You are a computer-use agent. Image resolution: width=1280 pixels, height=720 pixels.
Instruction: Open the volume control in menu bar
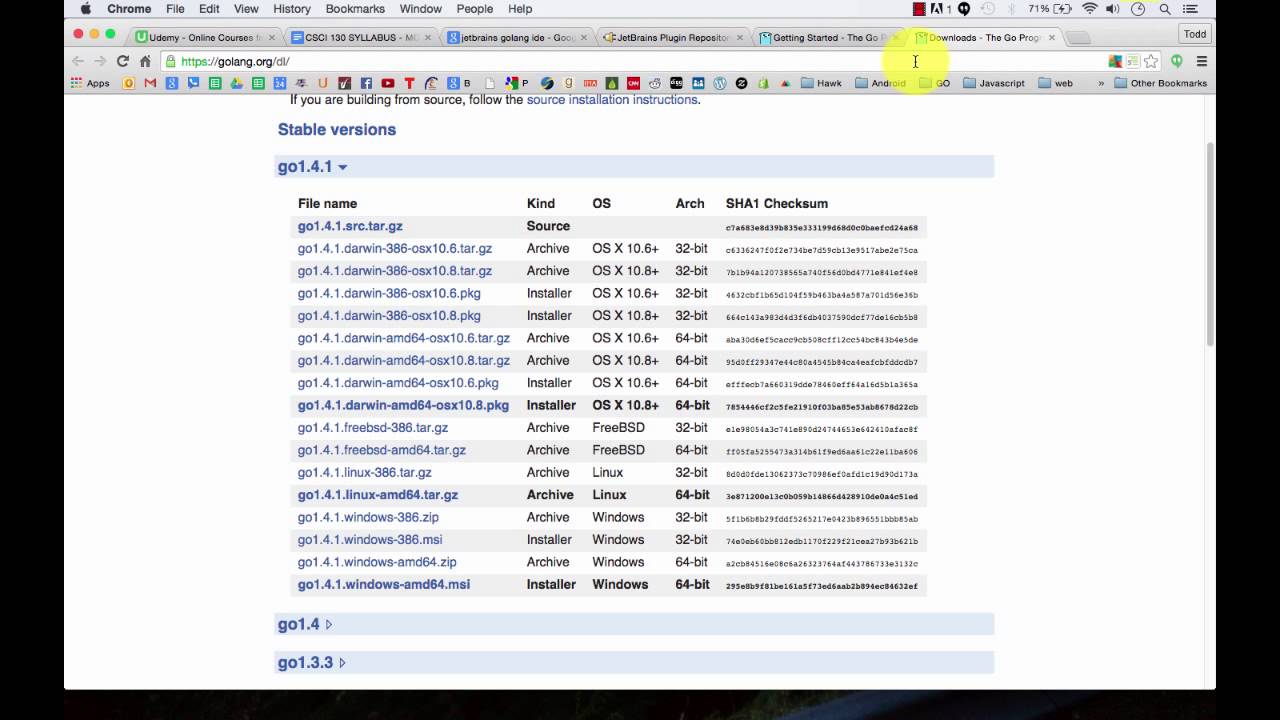tap(1113, 9)
